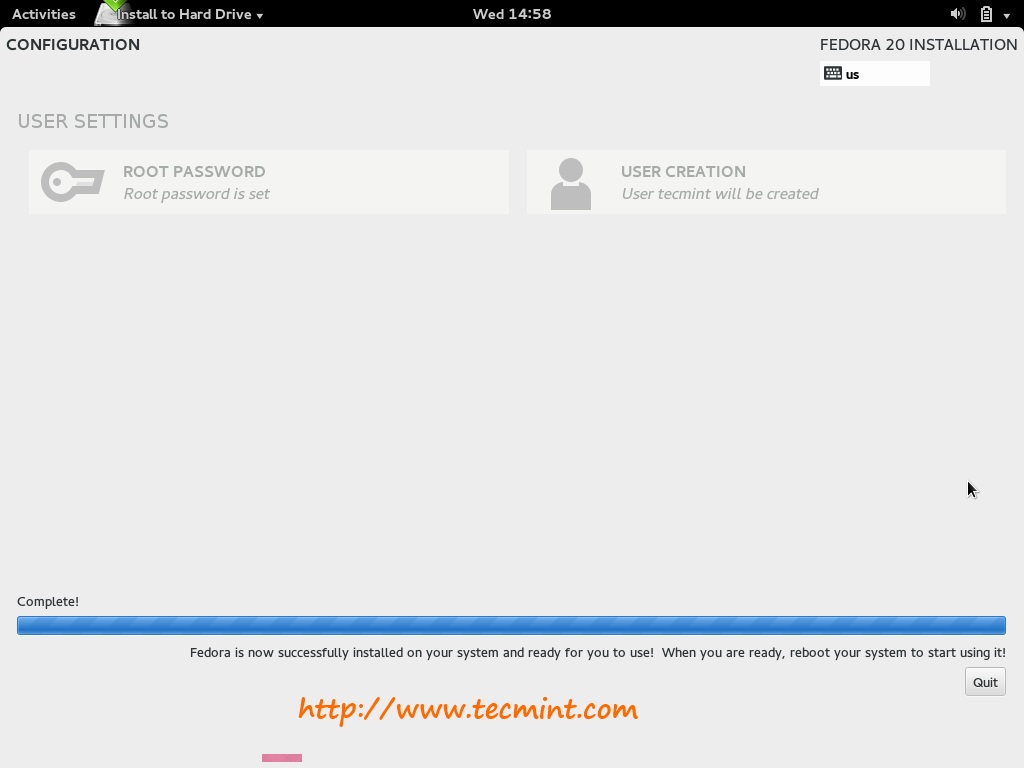Open the Activities overview

coord(44,14)
